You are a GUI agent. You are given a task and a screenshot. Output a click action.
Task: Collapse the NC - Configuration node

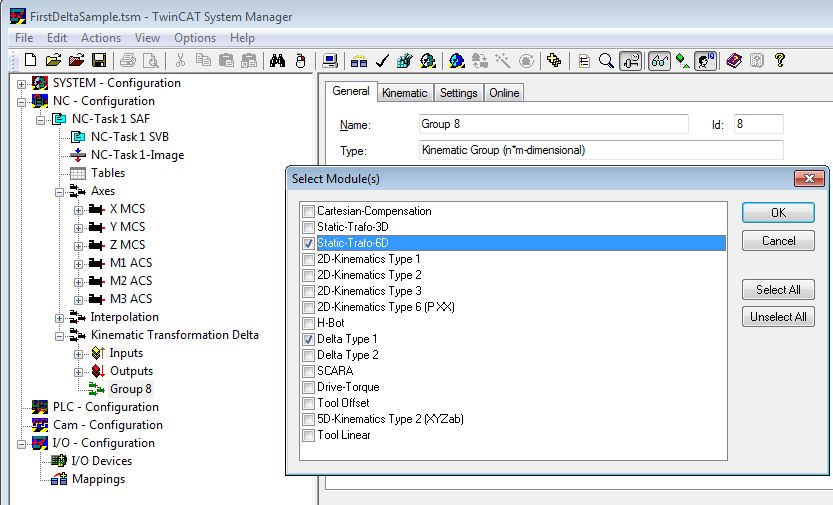pos(21,102)
